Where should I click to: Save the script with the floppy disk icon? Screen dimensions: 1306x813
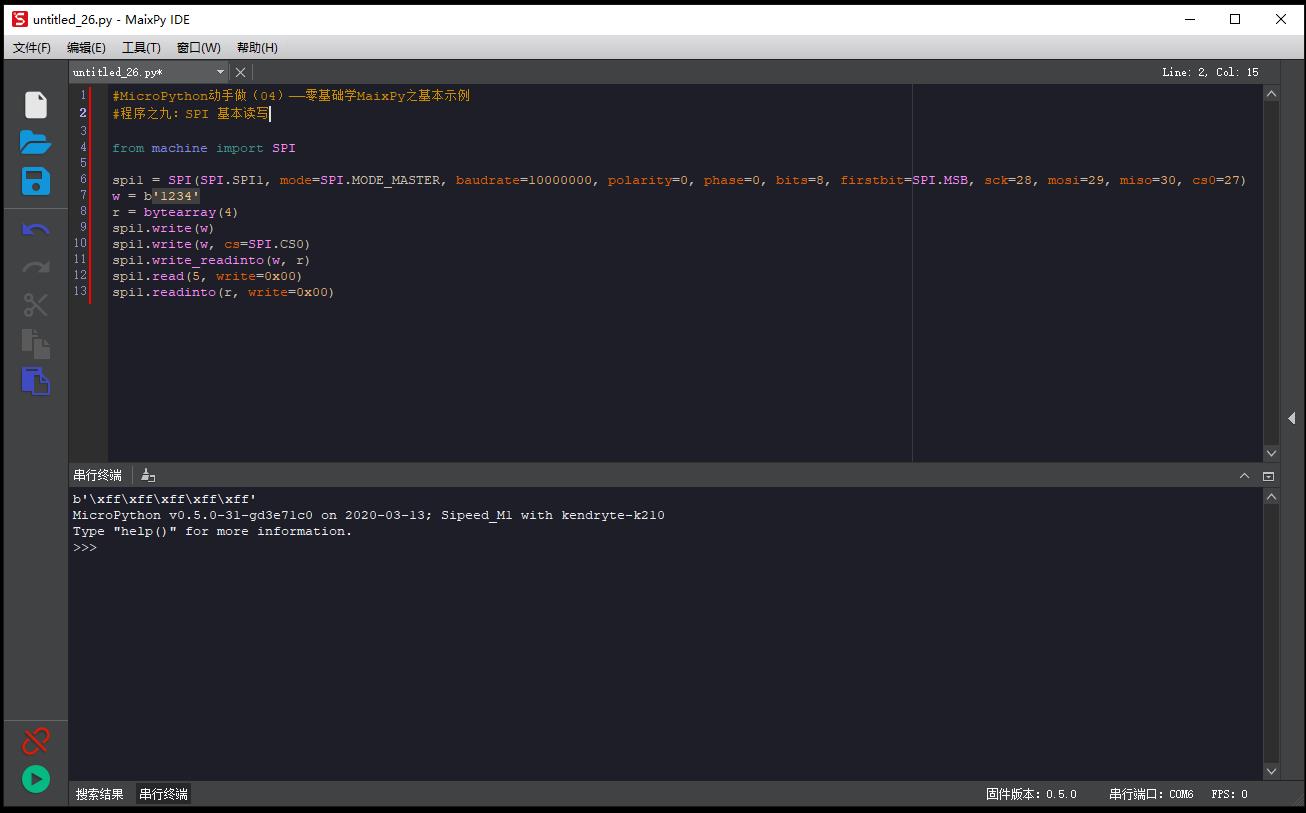click(36, 181)
